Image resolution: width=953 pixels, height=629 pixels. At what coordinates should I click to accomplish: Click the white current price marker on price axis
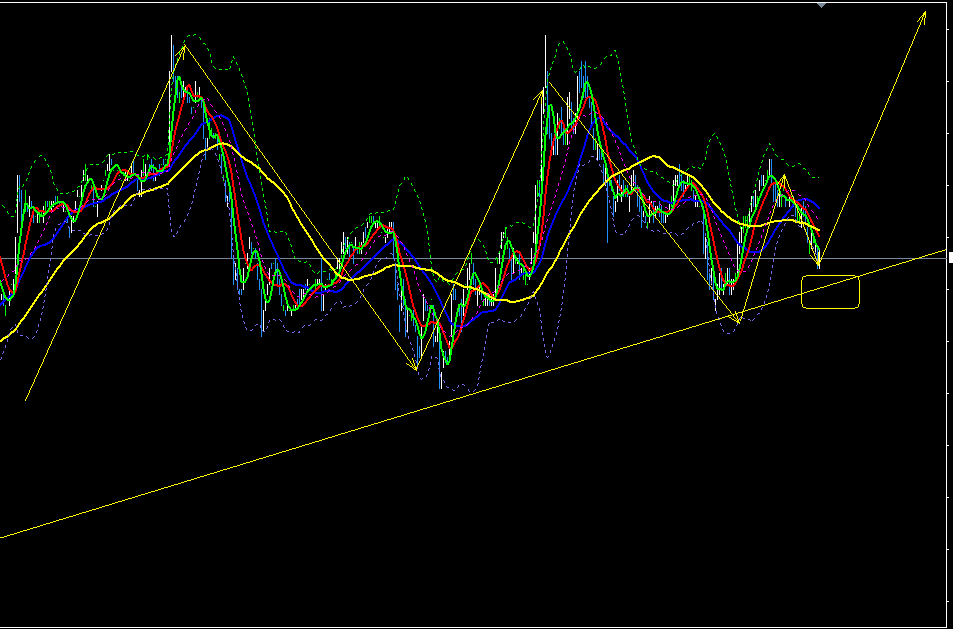point(951,258)
